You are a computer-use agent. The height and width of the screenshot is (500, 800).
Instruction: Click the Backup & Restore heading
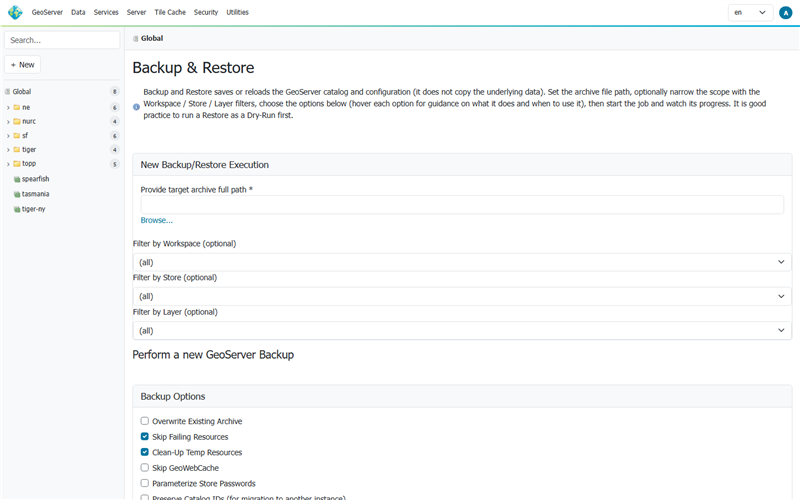(193, 68)
